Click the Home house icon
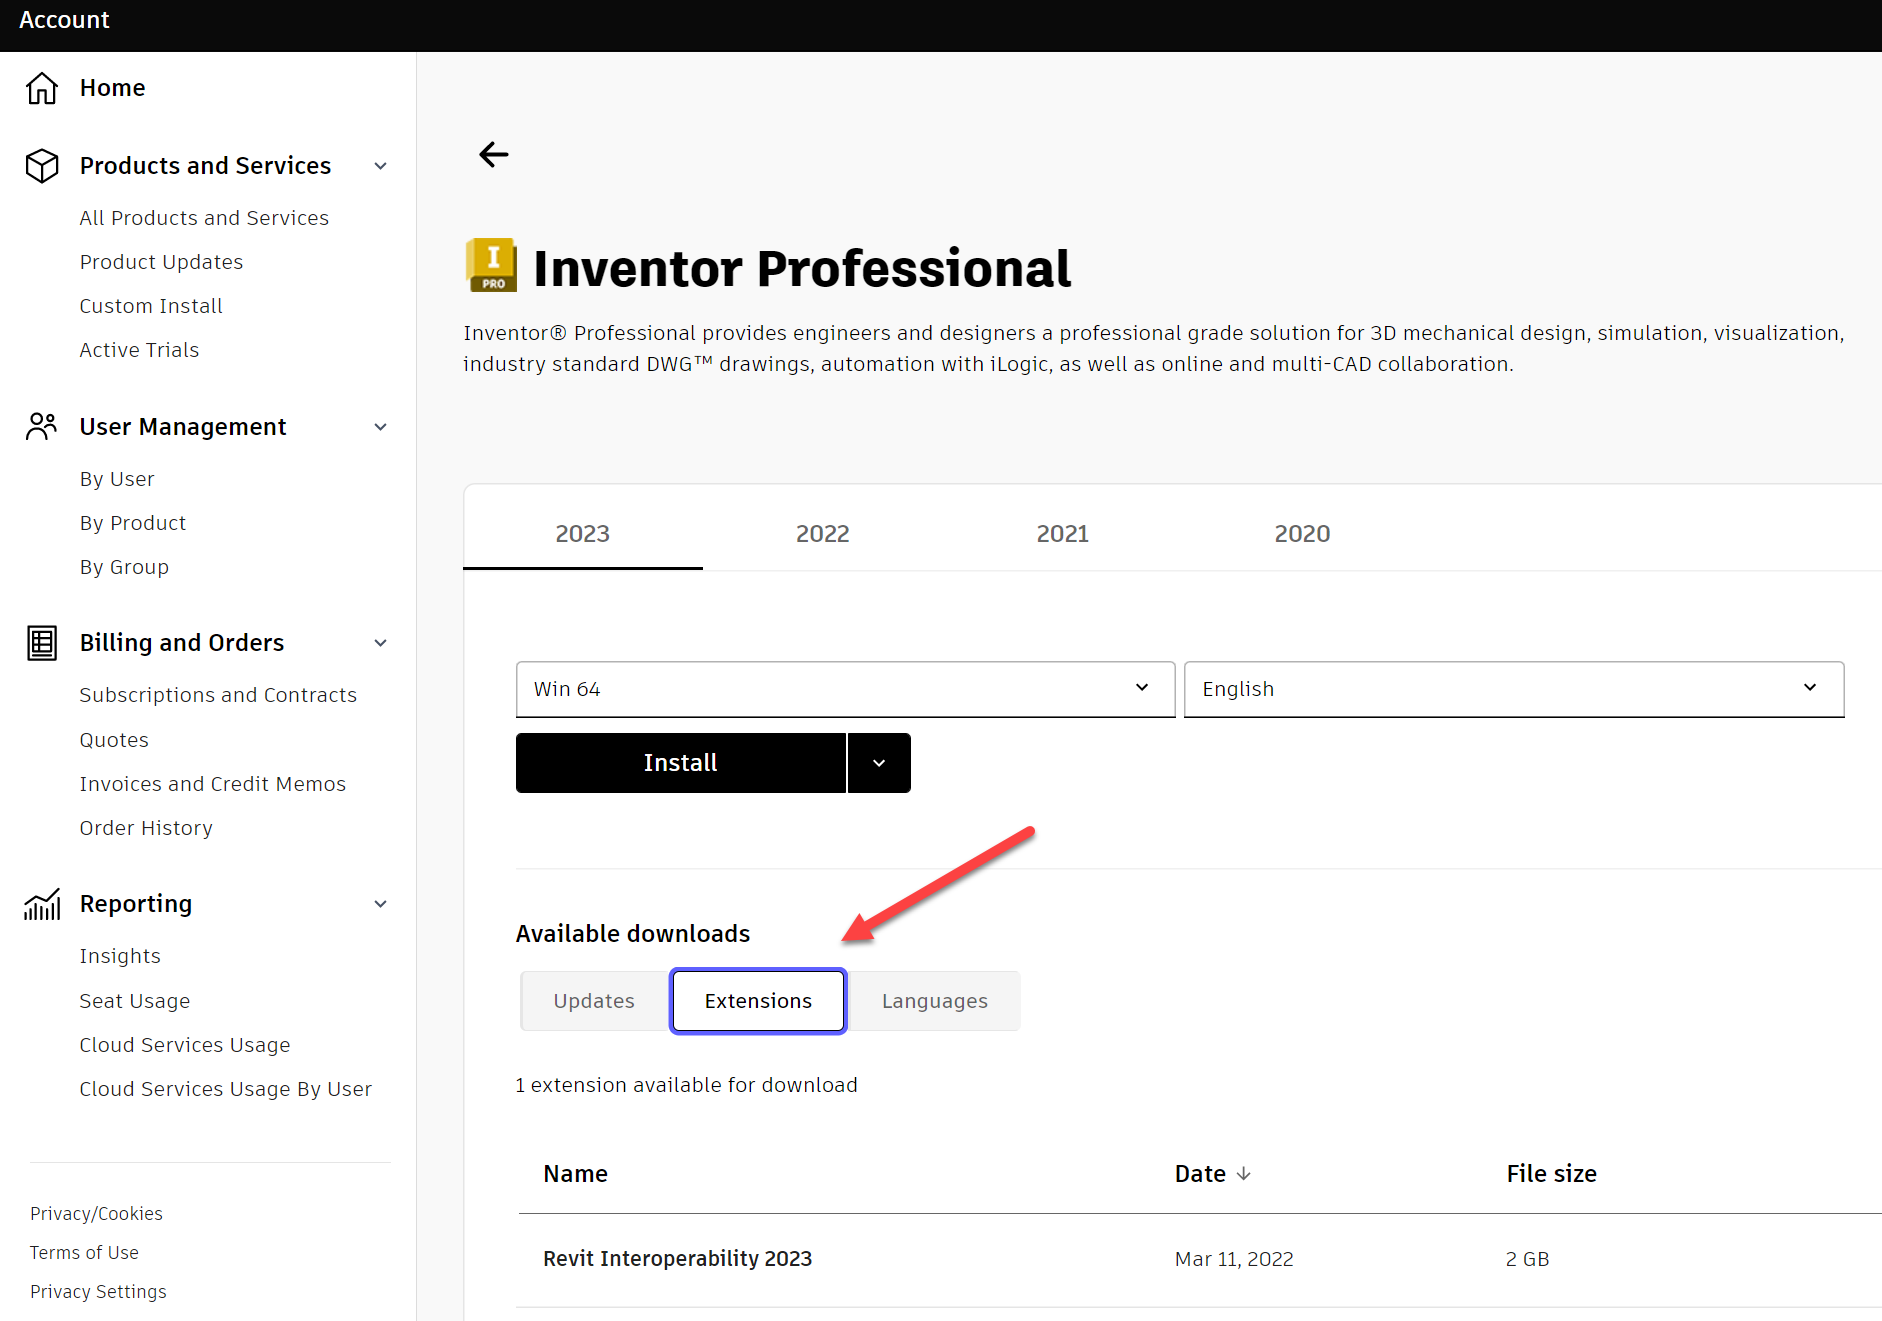This screenshot has height=1321, width=1882. [42, 88]
